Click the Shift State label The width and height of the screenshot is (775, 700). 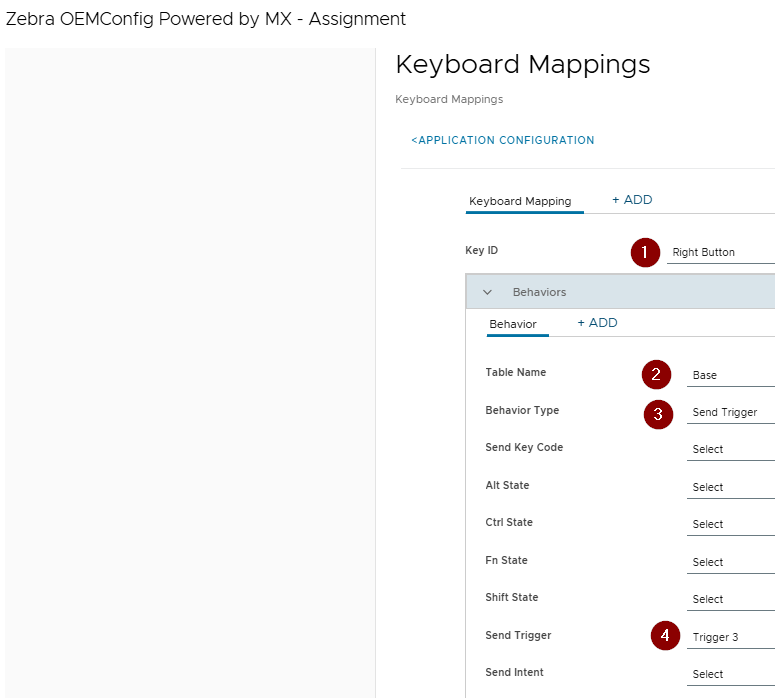pyautogui.click(x=512, y=598)
